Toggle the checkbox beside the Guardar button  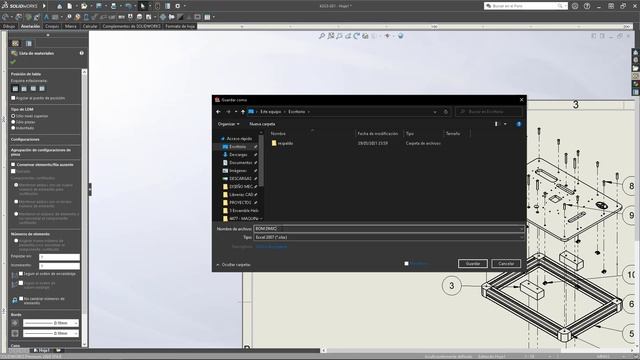point(406,264)
